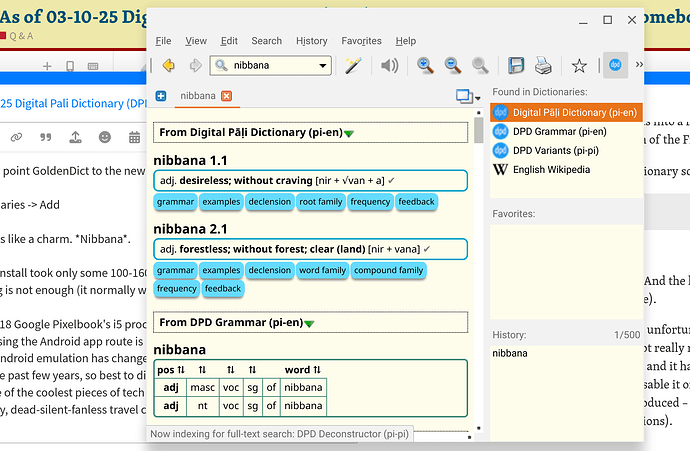Click the blue dpd toolbar icon
Image resolution: width=690 pixels, height=451 pixels.
[x=615, y=65]
